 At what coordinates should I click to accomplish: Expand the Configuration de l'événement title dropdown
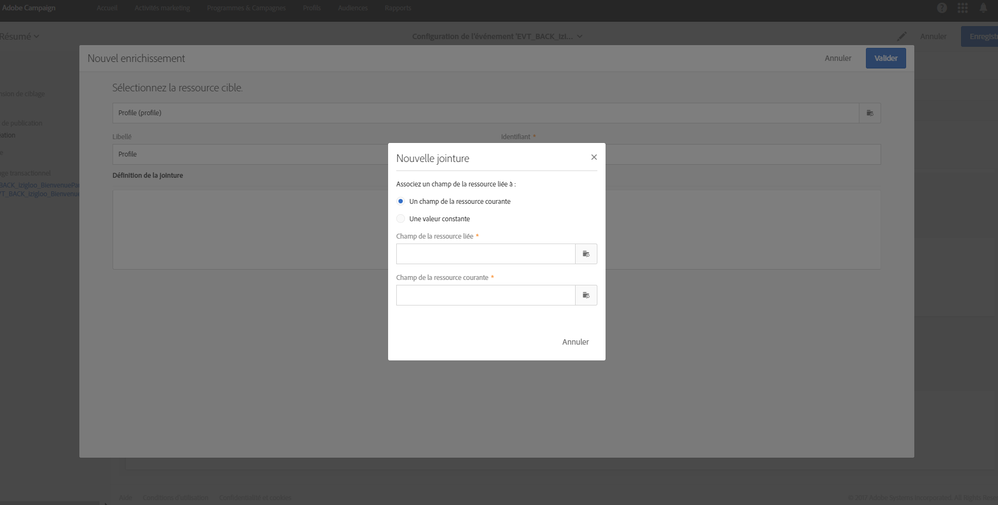[x=497, y=37]
